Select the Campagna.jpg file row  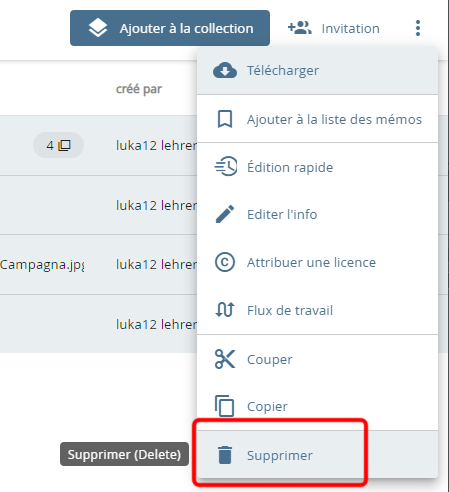[x=99, y=264]
